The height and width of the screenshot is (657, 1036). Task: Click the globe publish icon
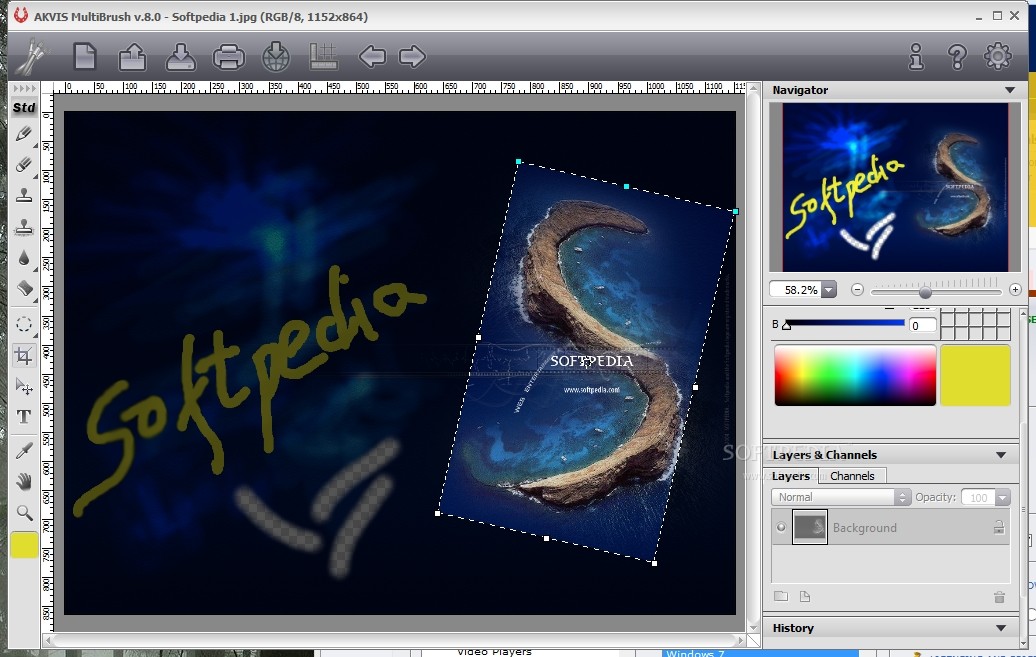pyautogui.click(x=276, y=56)
